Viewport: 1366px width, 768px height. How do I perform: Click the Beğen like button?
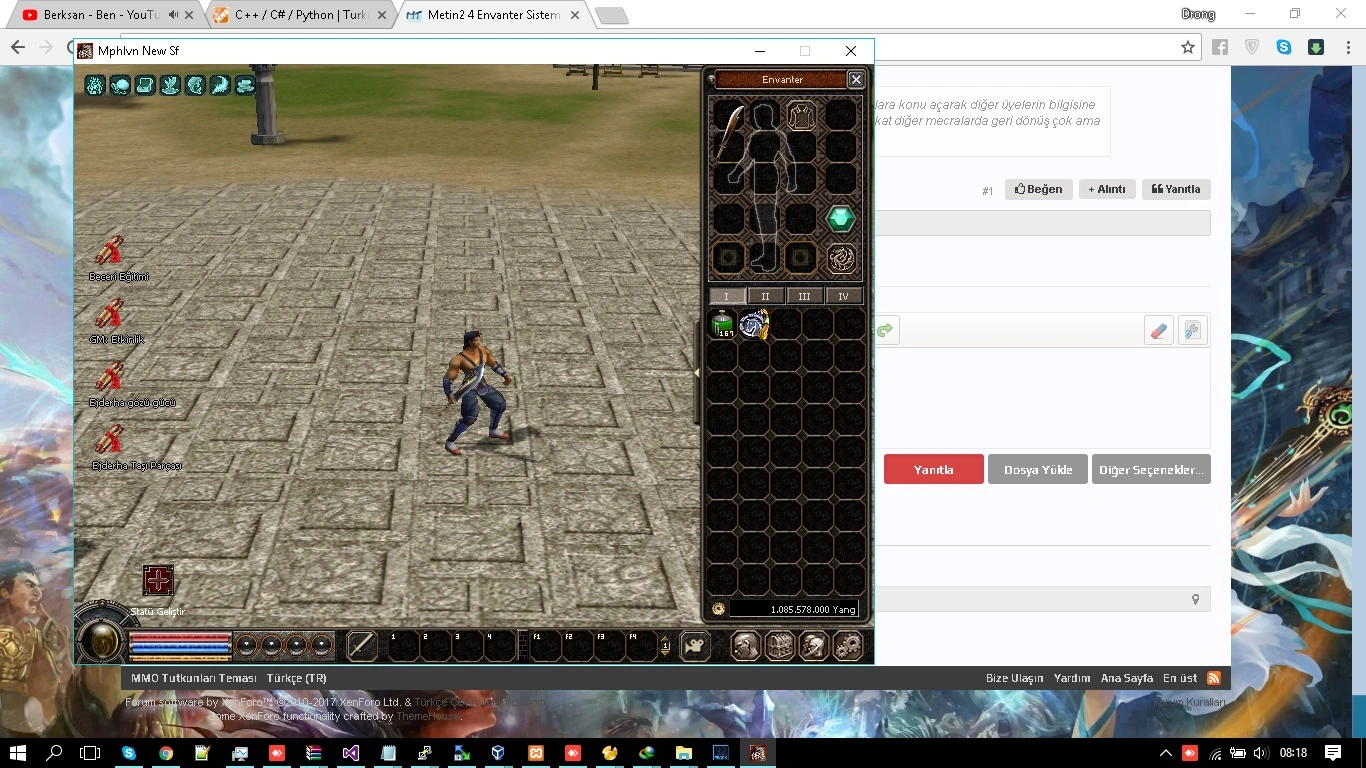[x=1039, y=189]
